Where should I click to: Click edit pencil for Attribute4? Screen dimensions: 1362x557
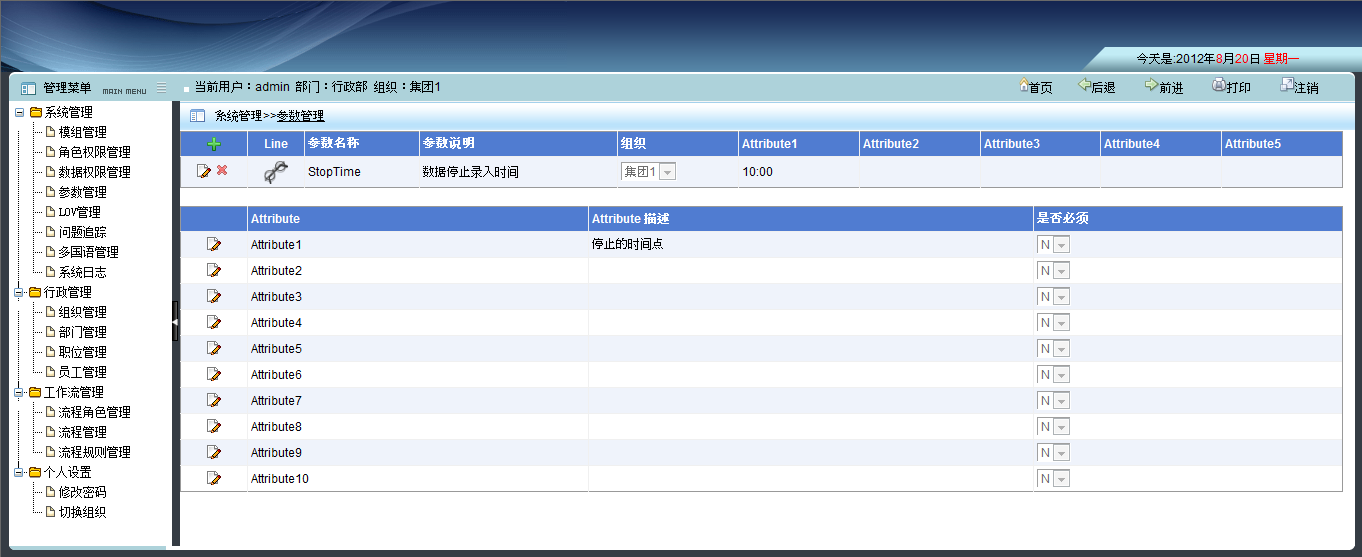point(213,322)
